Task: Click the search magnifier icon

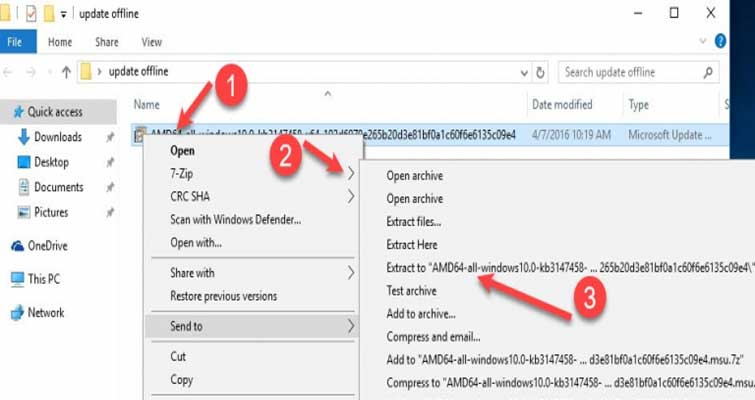Action: point(708,73)
